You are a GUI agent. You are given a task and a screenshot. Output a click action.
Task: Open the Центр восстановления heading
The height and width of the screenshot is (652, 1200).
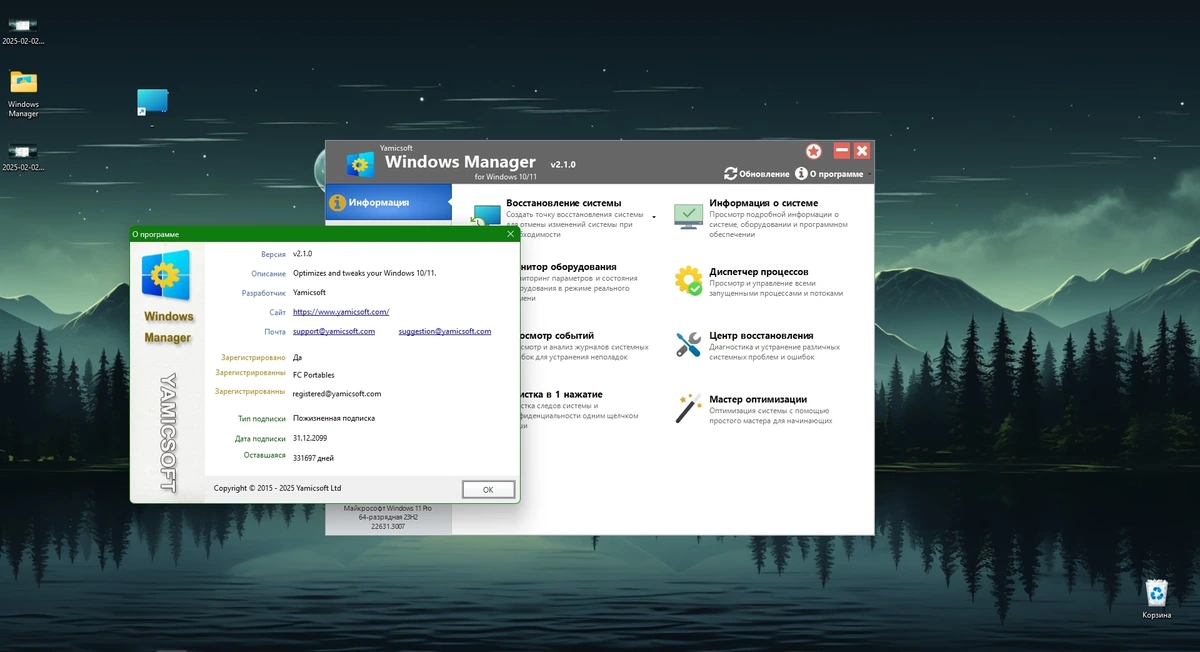[761, 336]
